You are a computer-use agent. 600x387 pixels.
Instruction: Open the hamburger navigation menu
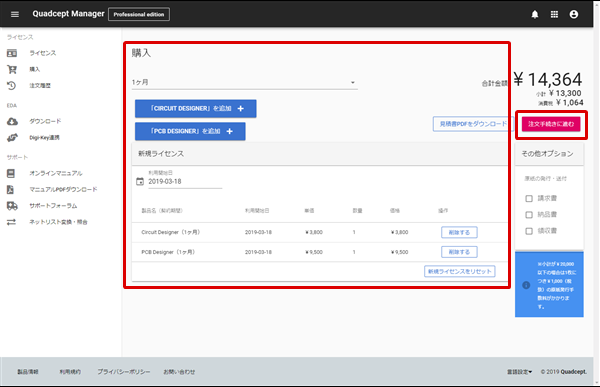tap(15, 14)
